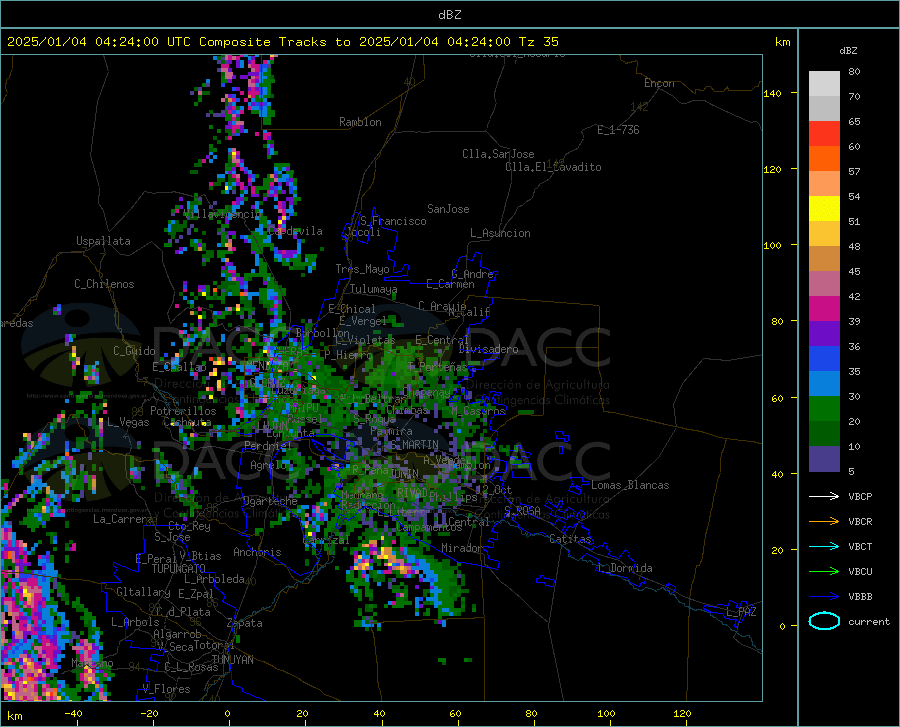Click the 'Clla.El_Cavadito' map label

tap(553, 167)
